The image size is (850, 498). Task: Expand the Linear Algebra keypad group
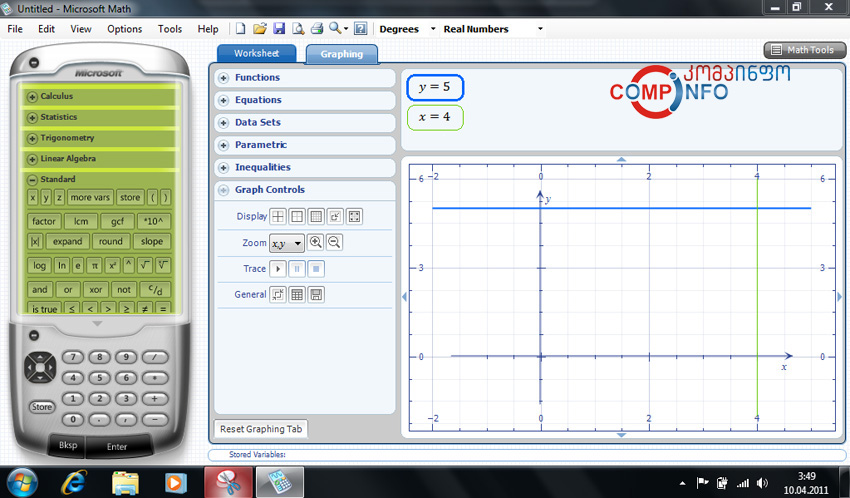click(32, 159)
